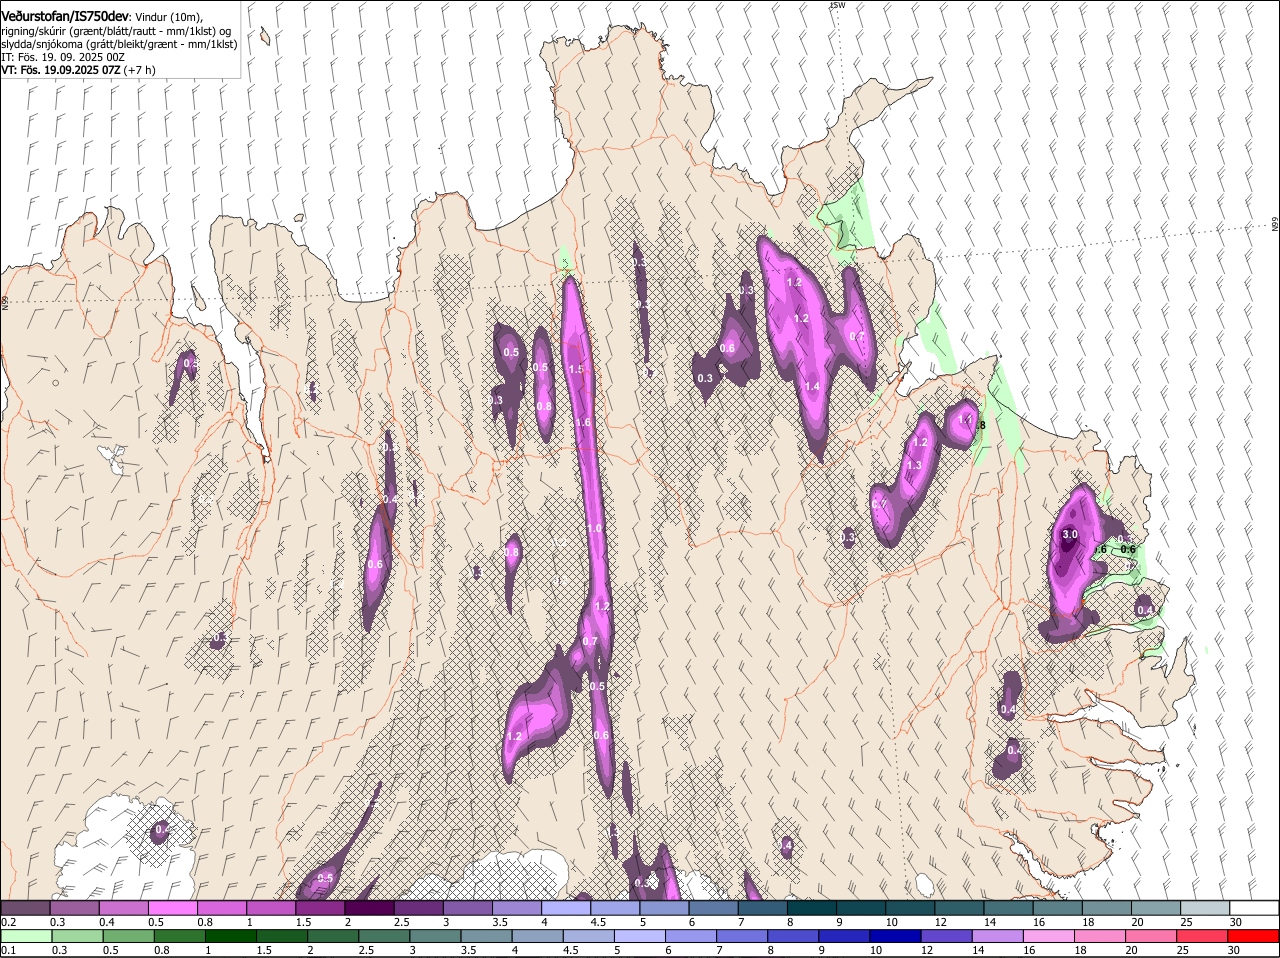1280x958 pixels.
Task: Select the darkest purple 2 swatch in upper legend
Action: (369, 907)
